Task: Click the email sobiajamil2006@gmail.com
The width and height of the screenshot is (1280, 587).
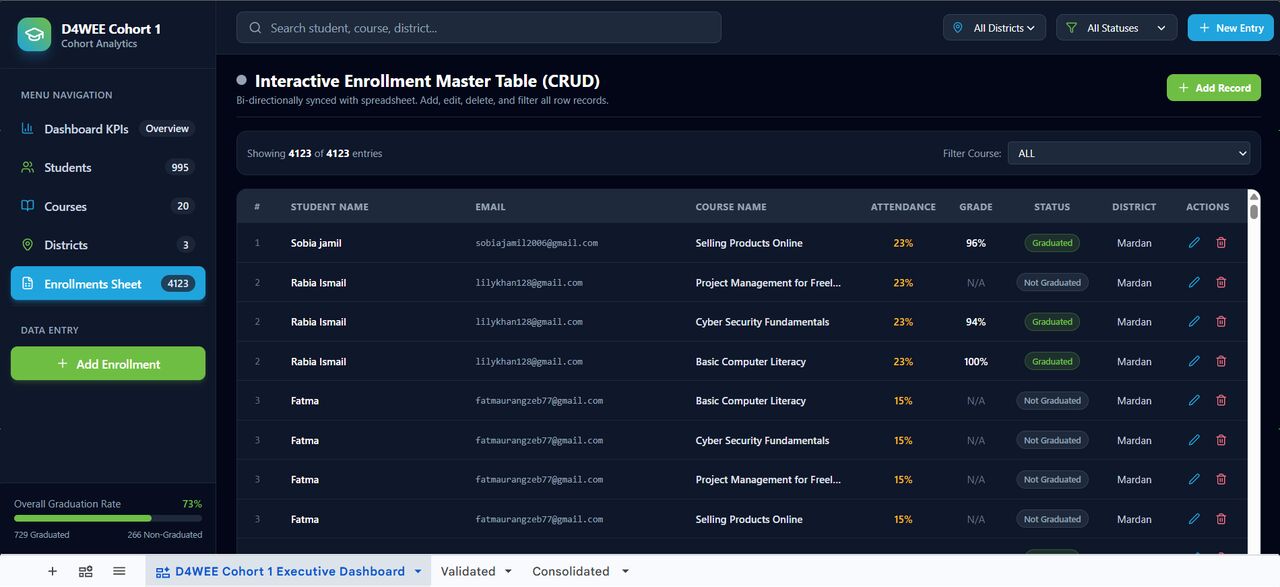Action: (537, 243)
